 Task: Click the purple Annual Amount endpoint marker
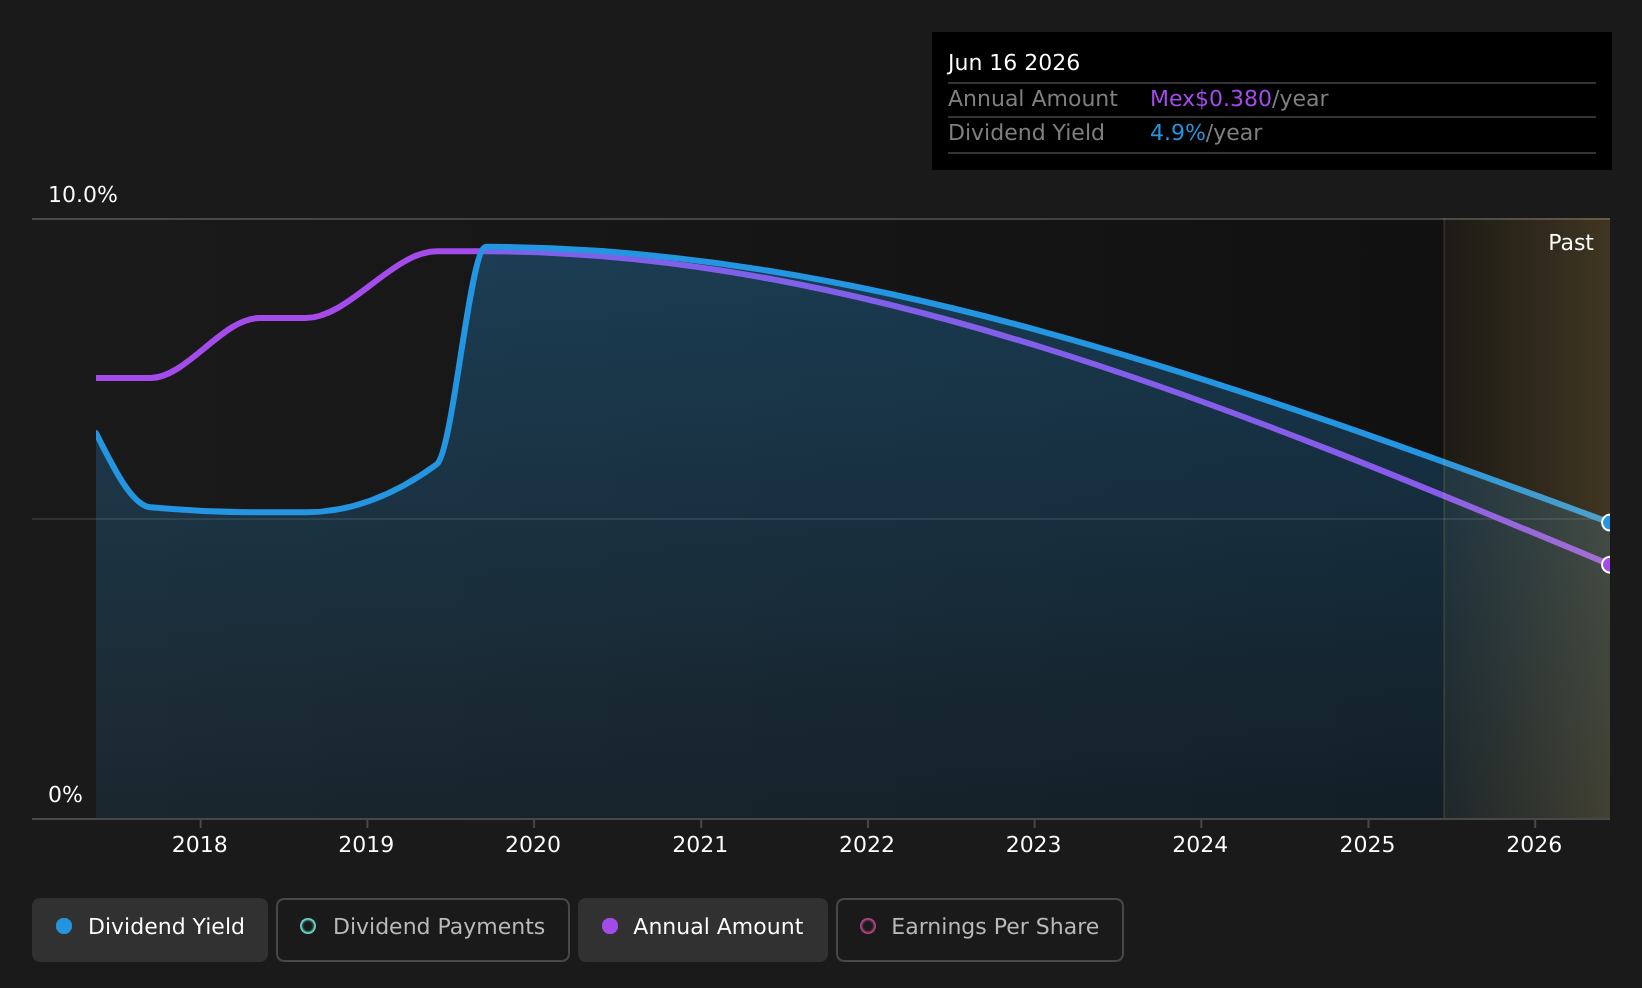(1608, 565)
